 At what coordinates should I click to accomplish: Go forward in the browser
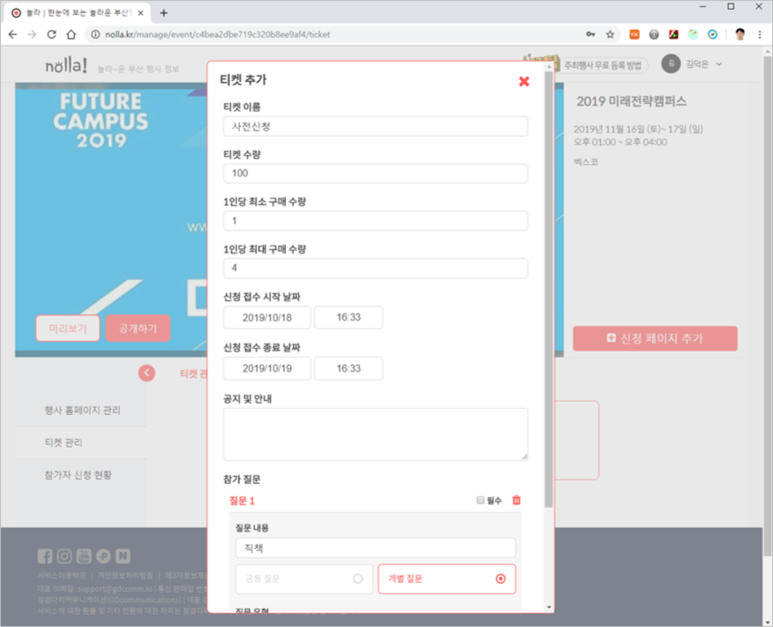32,35
